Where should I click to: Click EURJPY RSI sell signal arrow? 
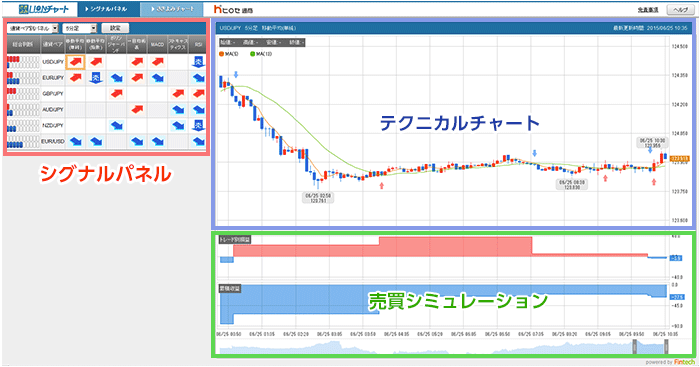point(198,78)
